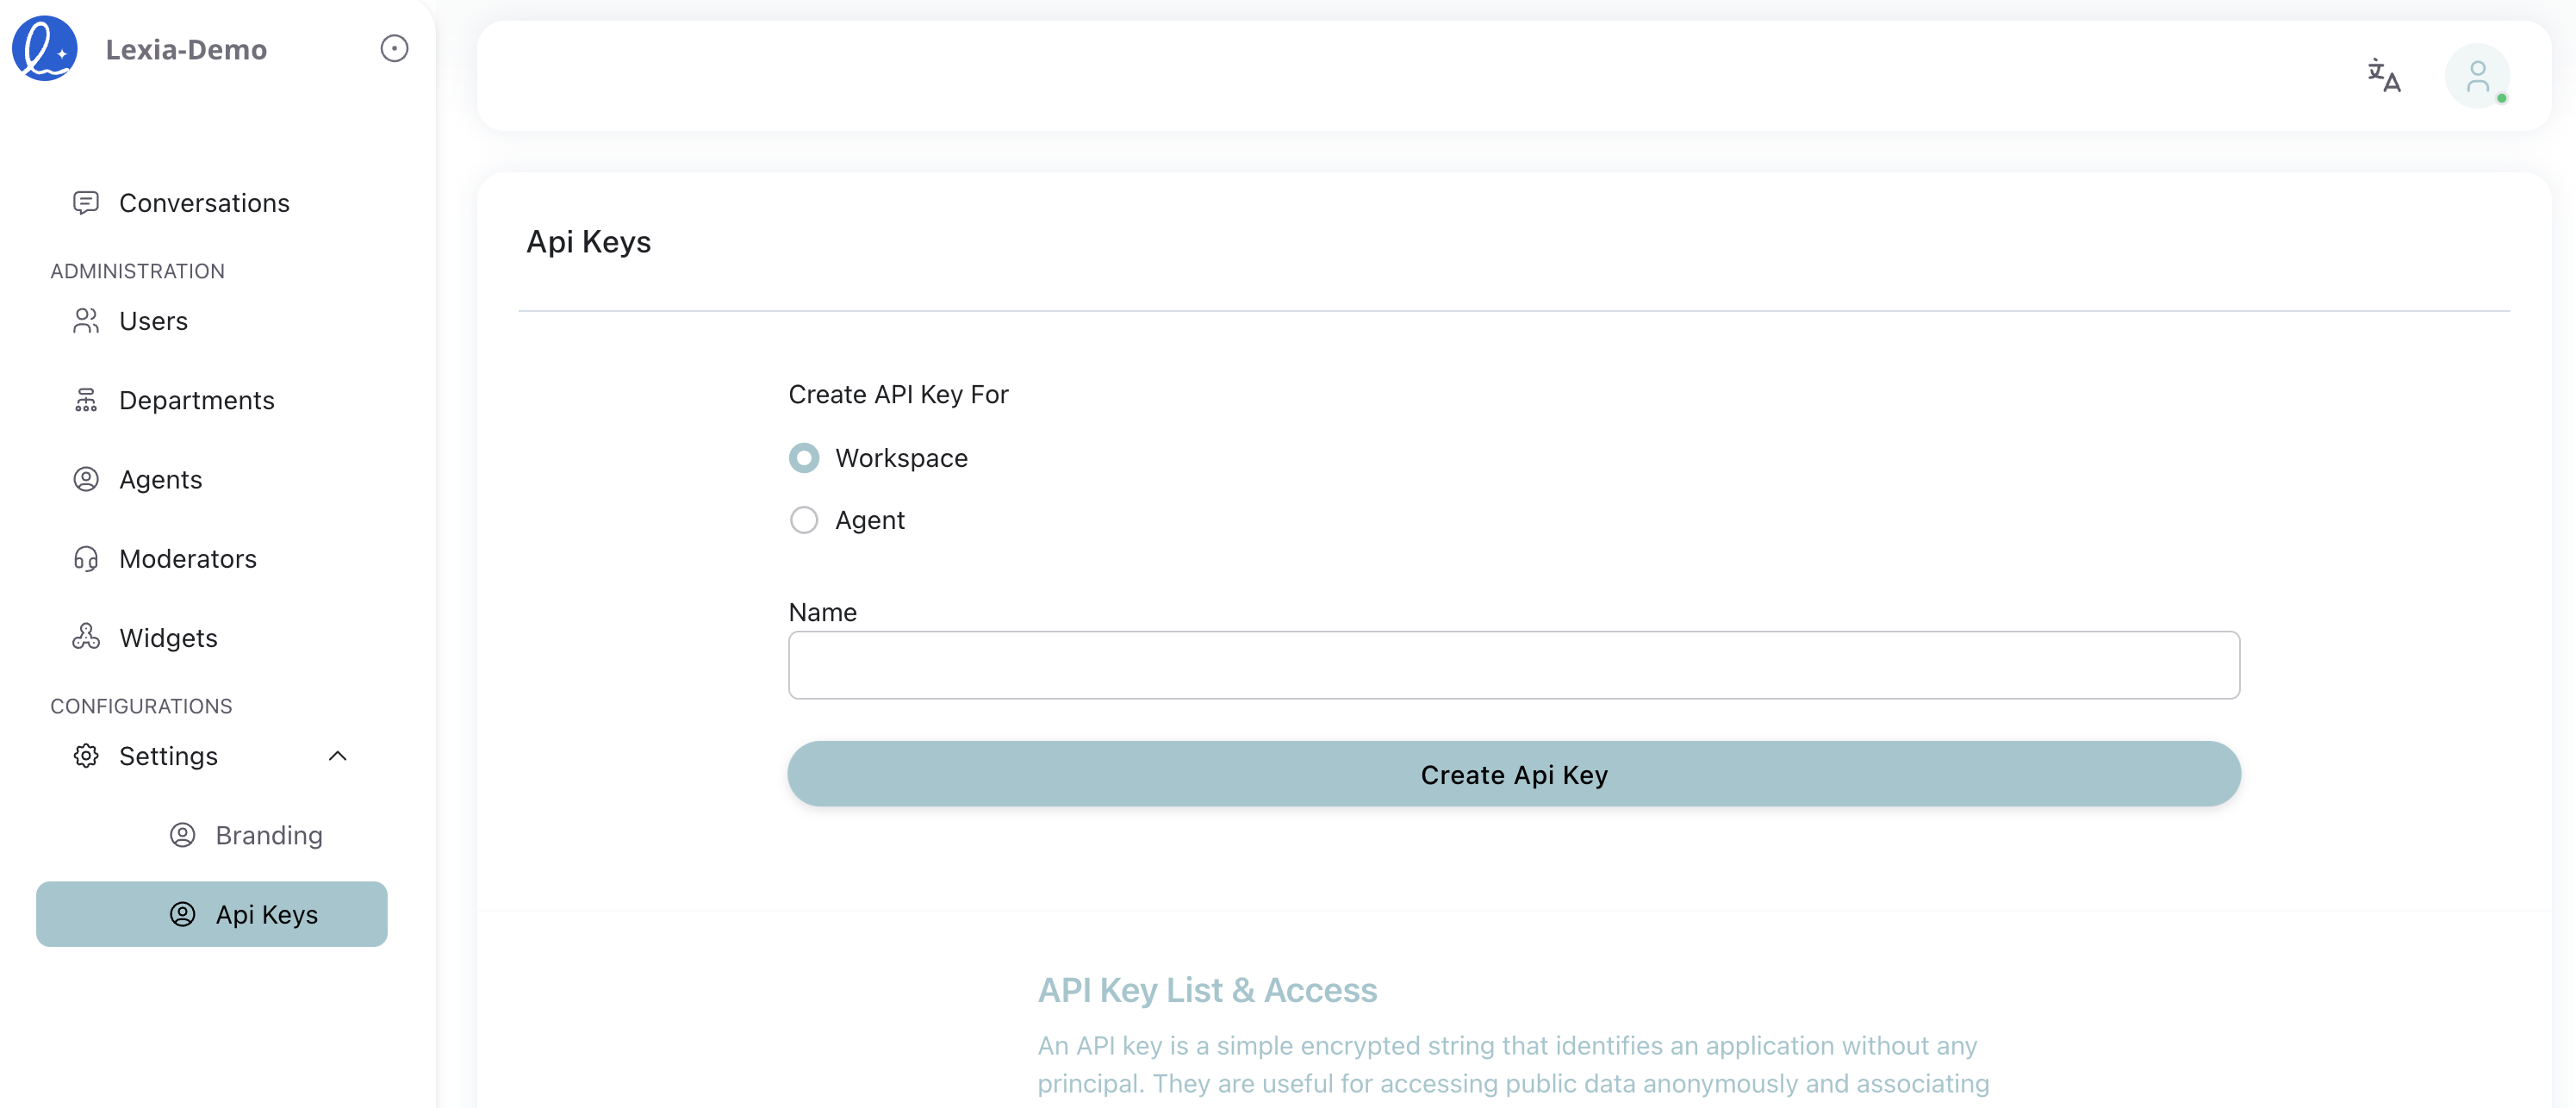Click the Name input field
Screen dimensions: 2576x1108
[x=1512, y=665]
